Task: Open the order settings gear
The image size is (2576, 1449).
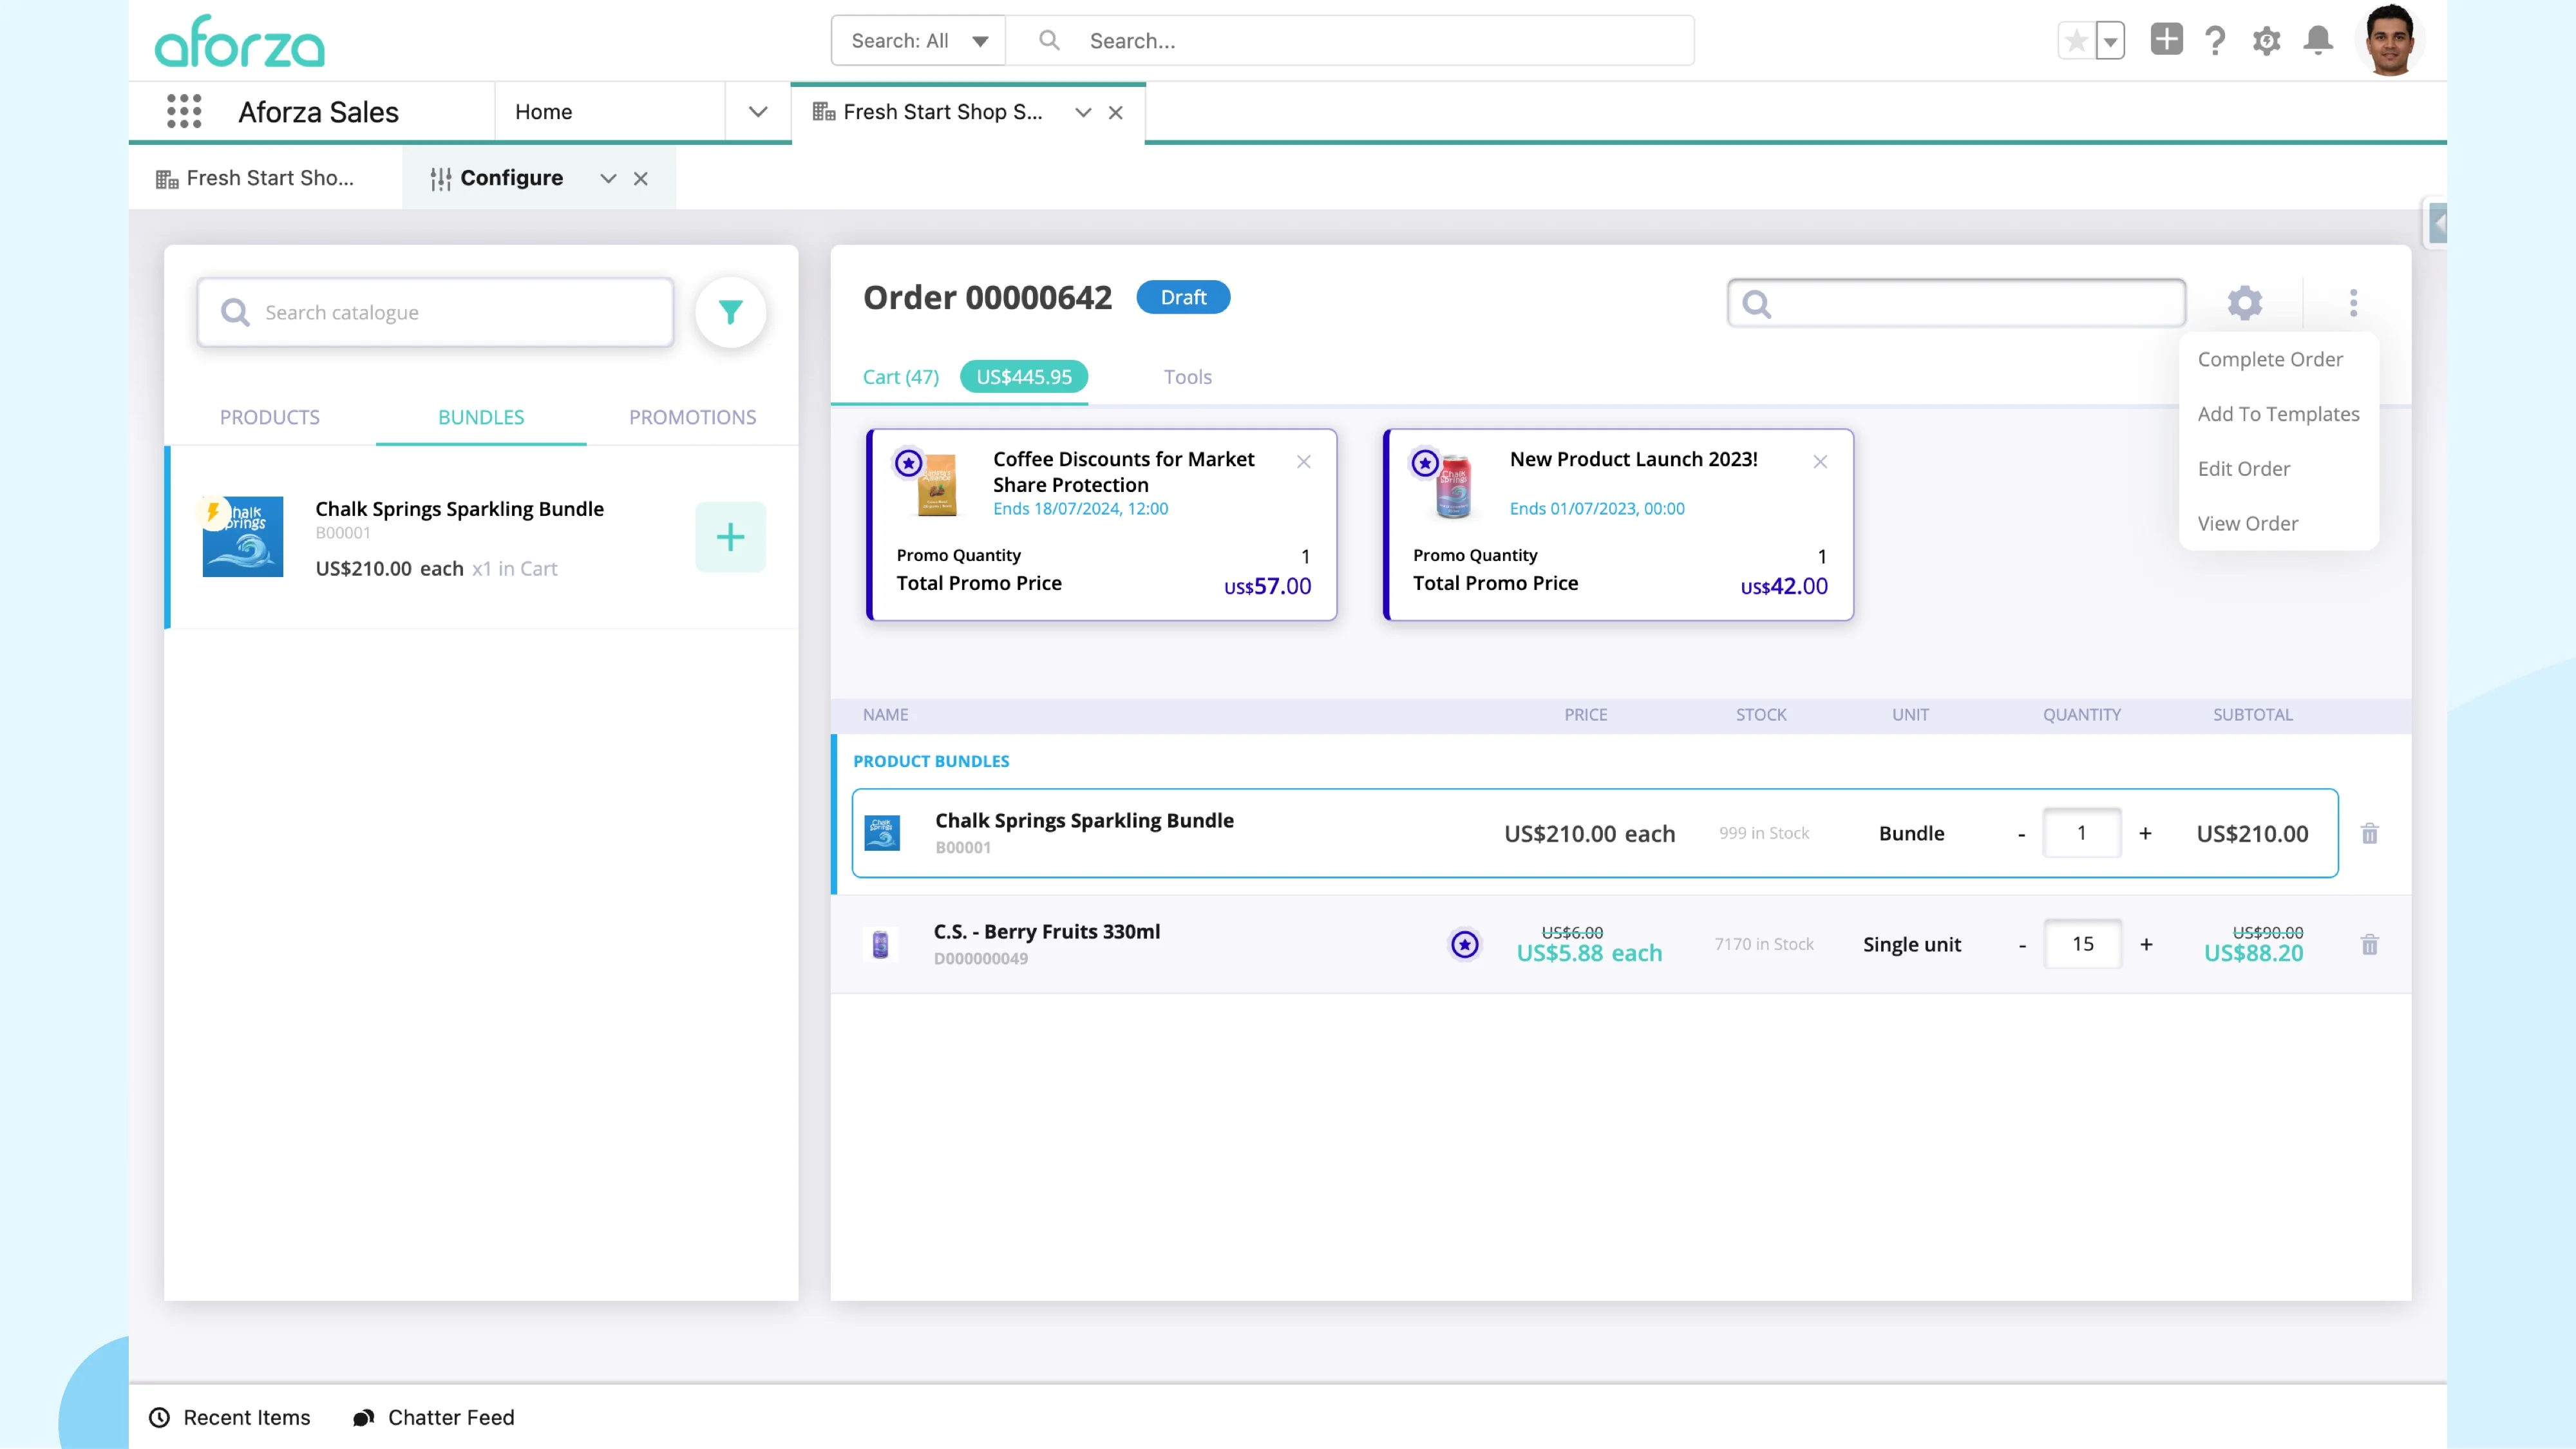Action: pyautogui.click(x=2245, y=302)
